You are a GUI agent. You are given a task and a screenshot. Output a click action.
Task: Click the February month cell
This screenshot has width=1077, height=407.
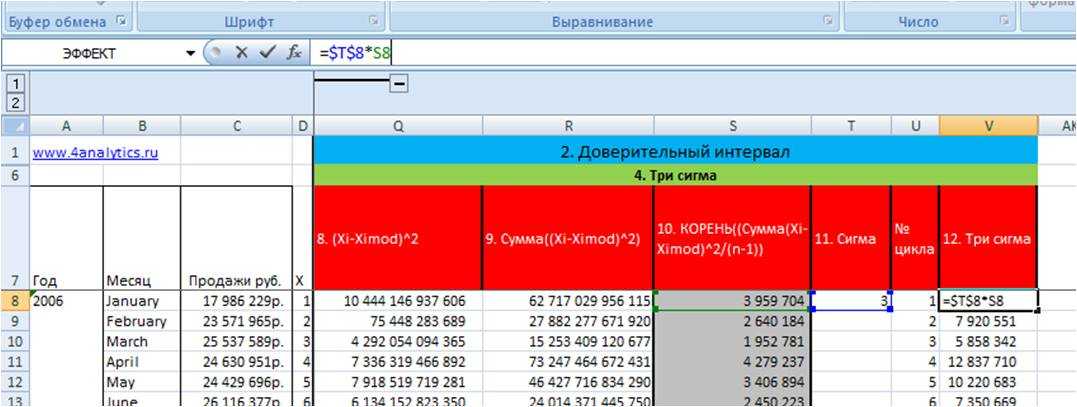142,321
